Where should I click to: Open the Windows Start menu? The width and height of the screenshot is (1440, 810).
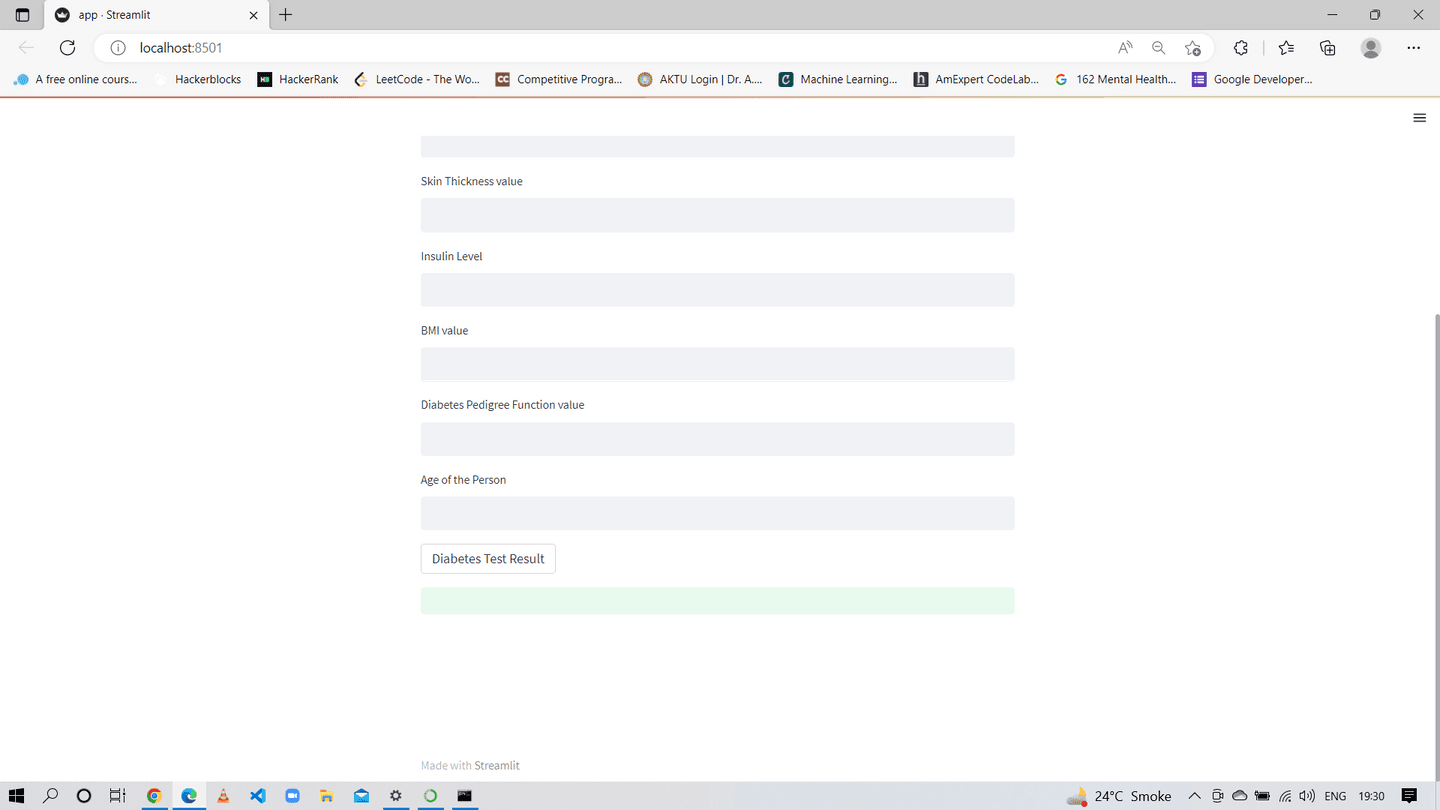[17, 796]
